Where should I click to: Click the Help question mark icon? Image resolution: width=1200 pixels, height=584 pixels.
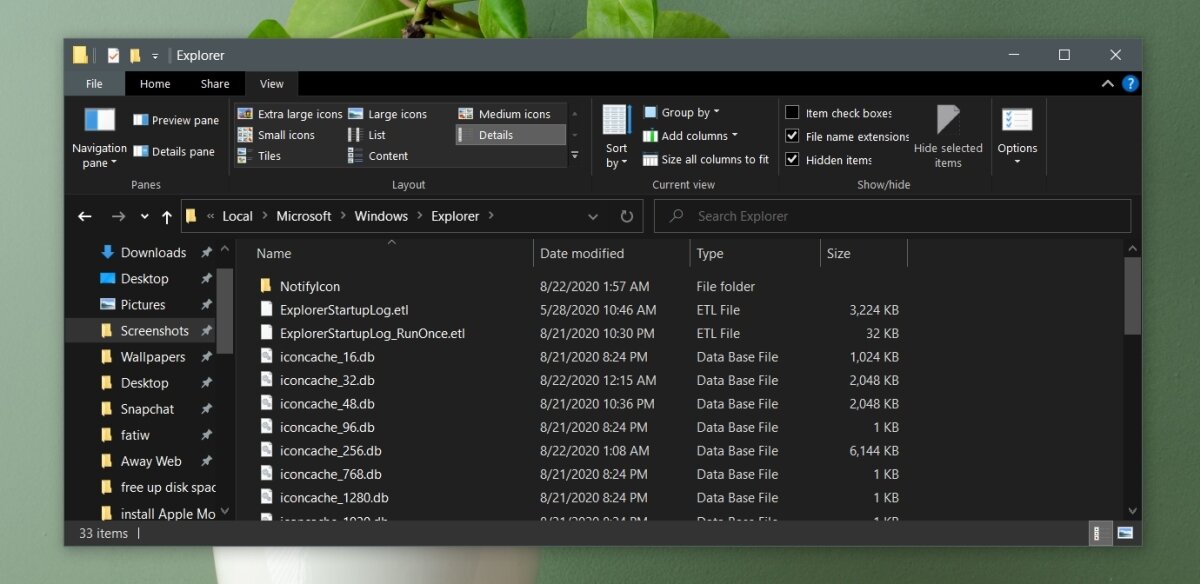coord(1130,84)
